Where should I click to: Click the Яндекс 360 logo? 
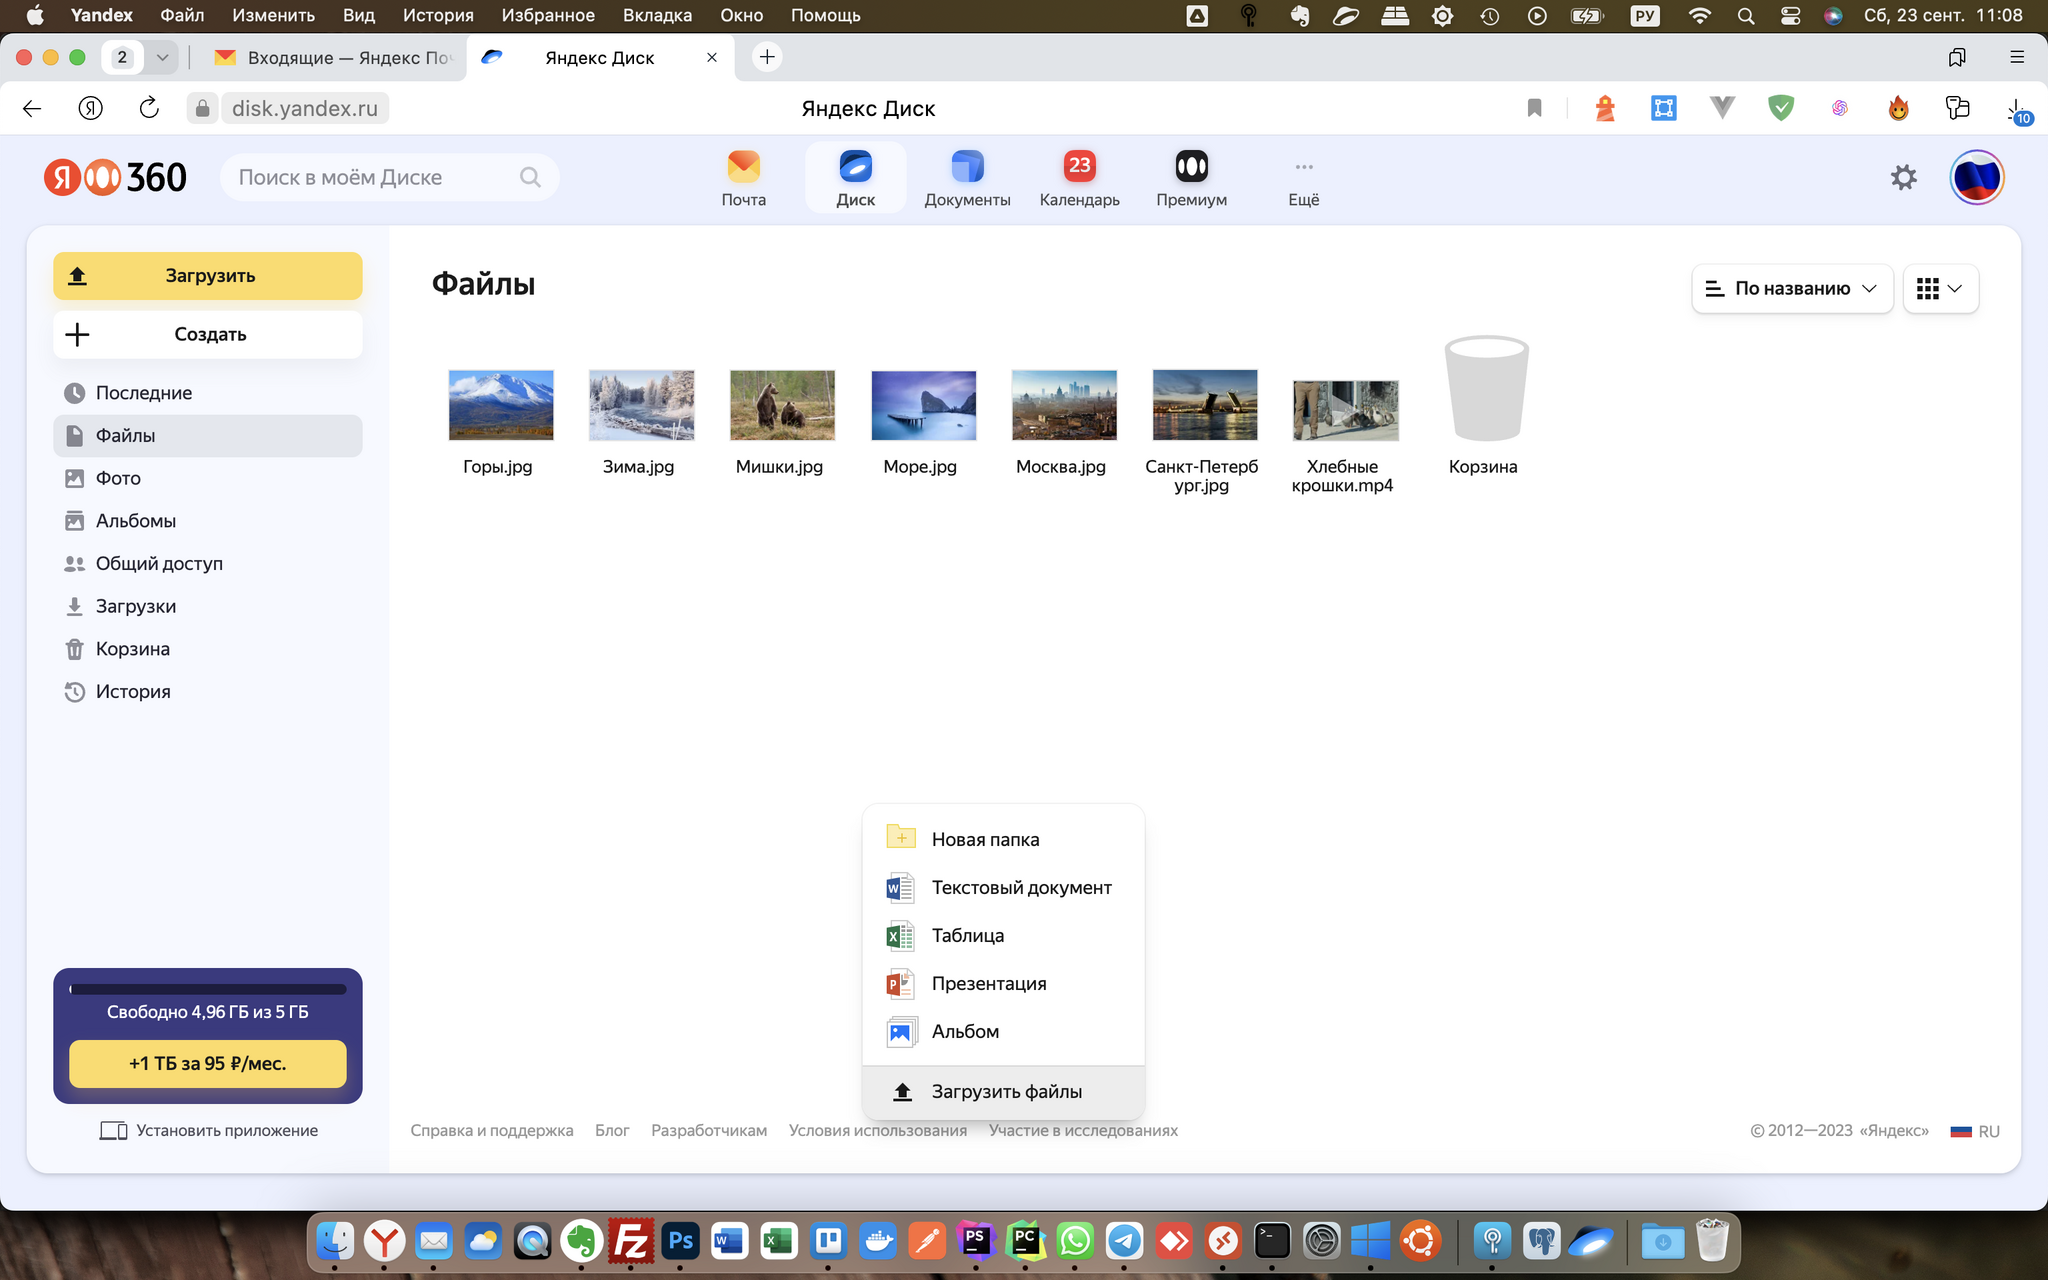(115, 177)
